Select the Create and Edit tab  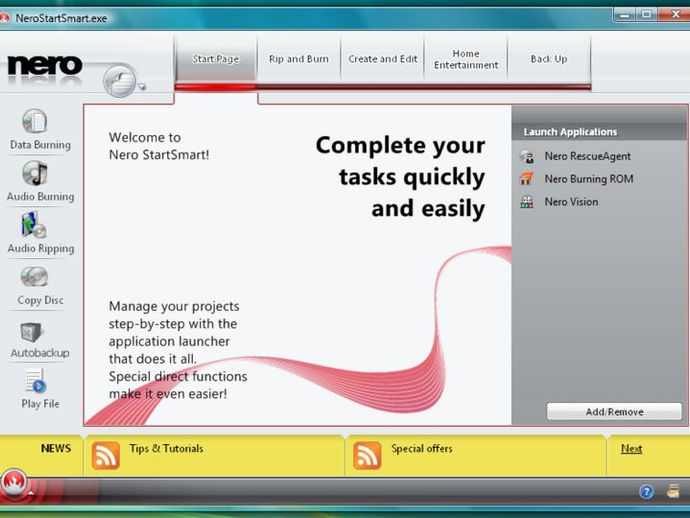(x=382, y=59)
